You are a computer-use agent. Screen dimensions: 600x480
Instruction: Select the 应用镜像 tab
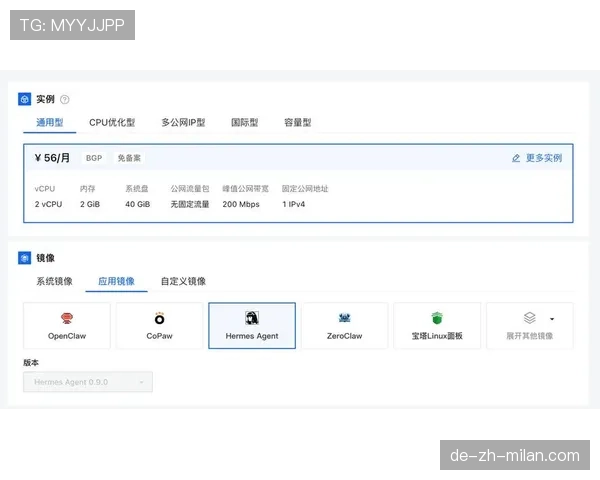[x=116, y=281]
